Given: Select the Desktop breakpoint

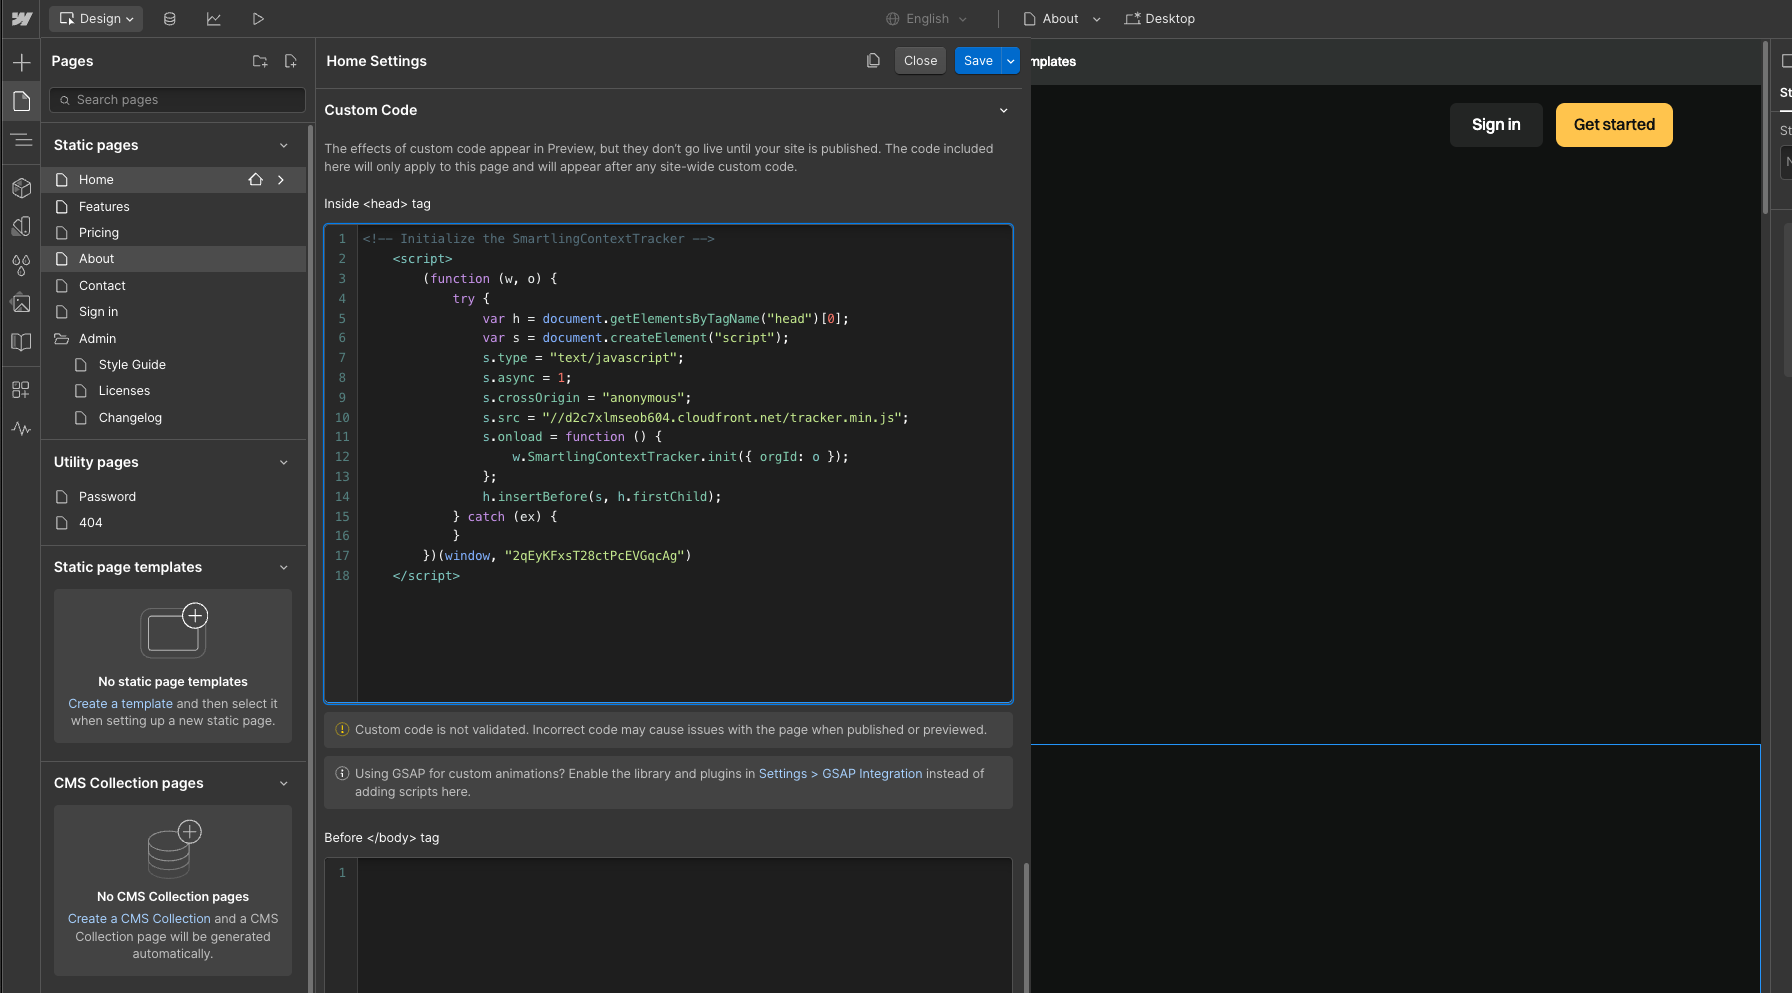Looking at the screenshot, I should coord(1159,19).
